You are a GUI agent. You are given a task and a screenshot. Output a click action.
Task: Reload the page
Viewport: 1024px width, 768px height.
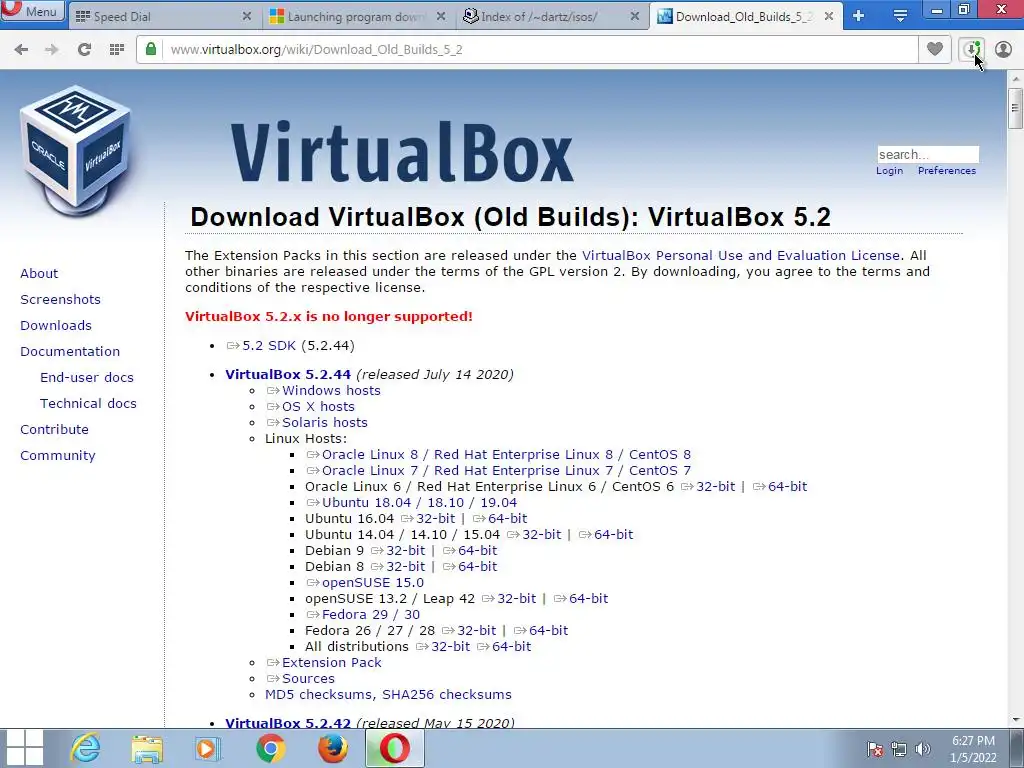click(84, 50)
